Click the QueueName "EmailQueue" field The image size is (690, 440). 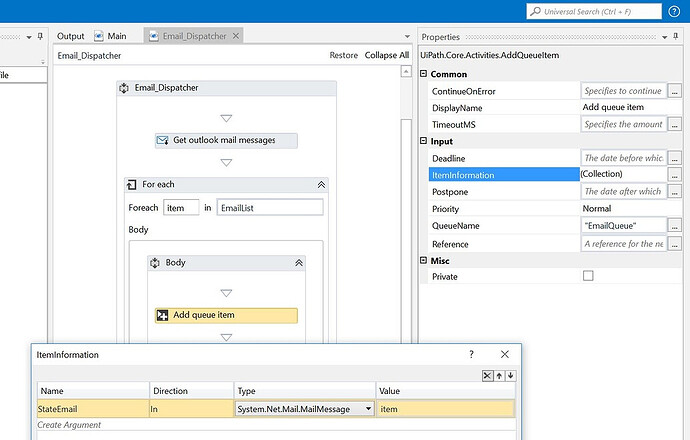[x=623, y=225]
